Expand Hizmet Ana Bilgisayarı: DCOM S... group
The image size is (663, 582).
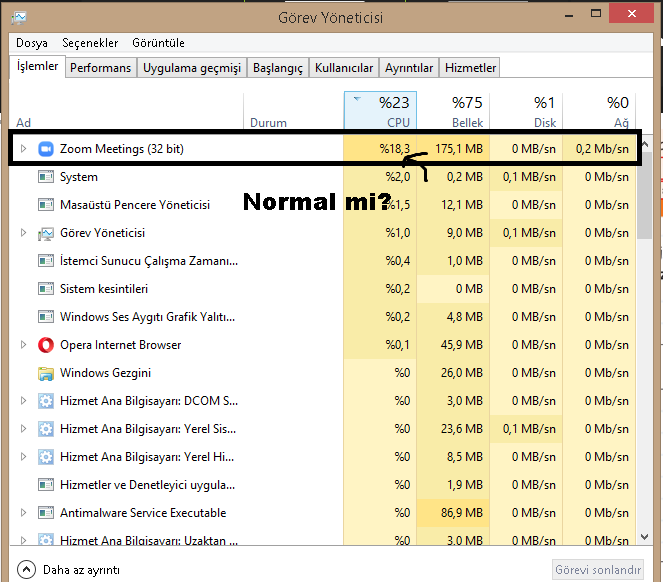(x=24, y=401)
